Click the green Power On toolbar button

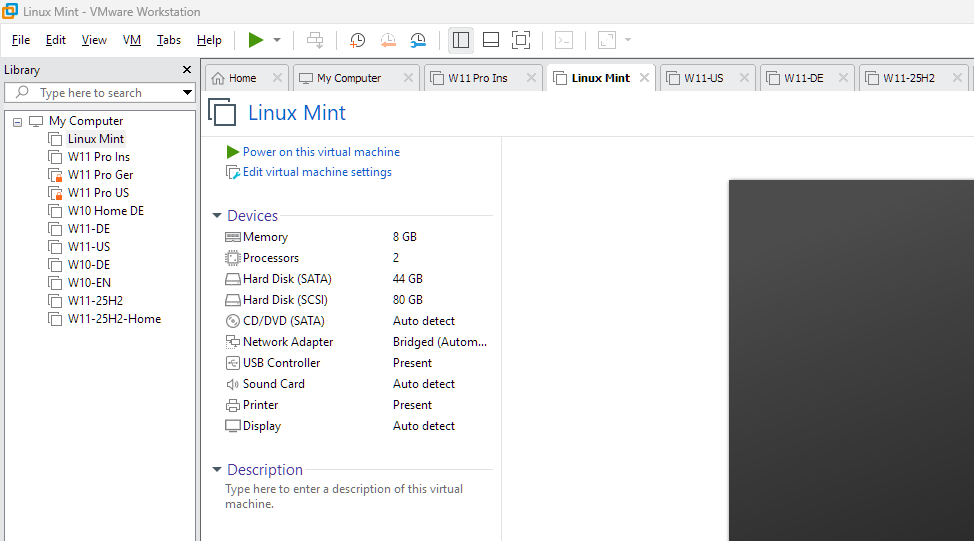tap(255, 40)
